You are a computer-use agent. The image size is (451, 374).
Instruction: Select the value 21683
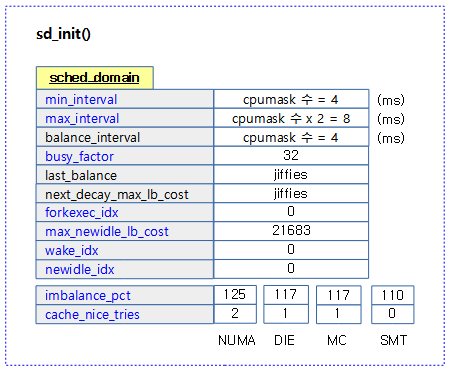click(x=291, y=231)
